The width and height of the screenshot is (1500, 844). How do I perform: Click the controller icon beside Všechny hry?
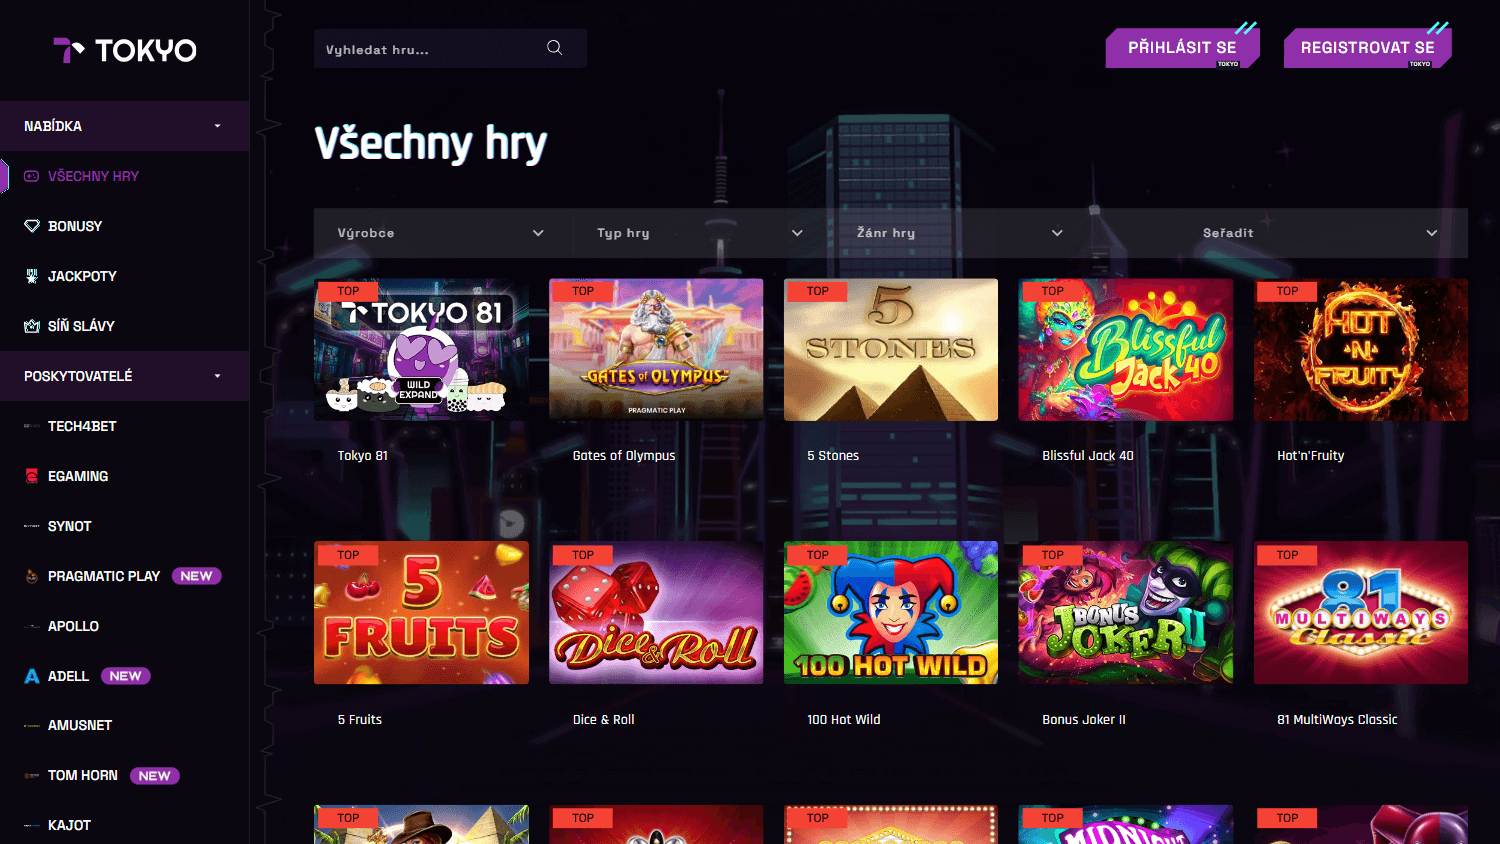(32, 176)
